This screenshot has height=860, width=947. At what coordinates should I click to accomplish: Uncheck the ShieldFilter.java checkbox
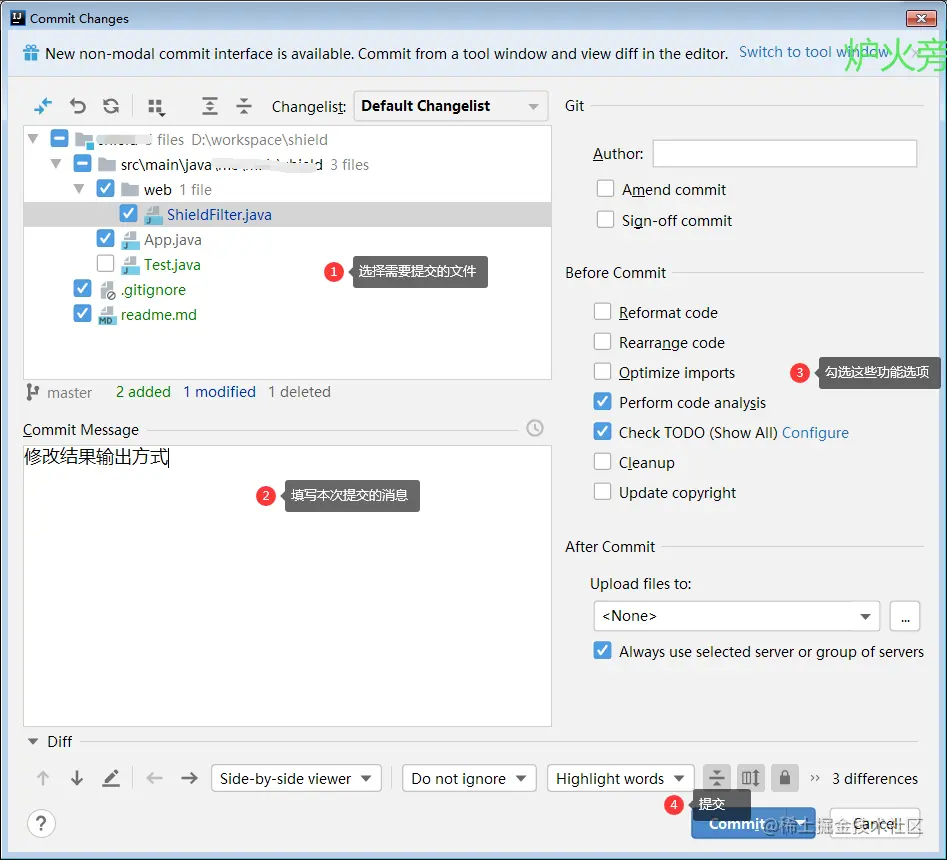tap(128, 213)
